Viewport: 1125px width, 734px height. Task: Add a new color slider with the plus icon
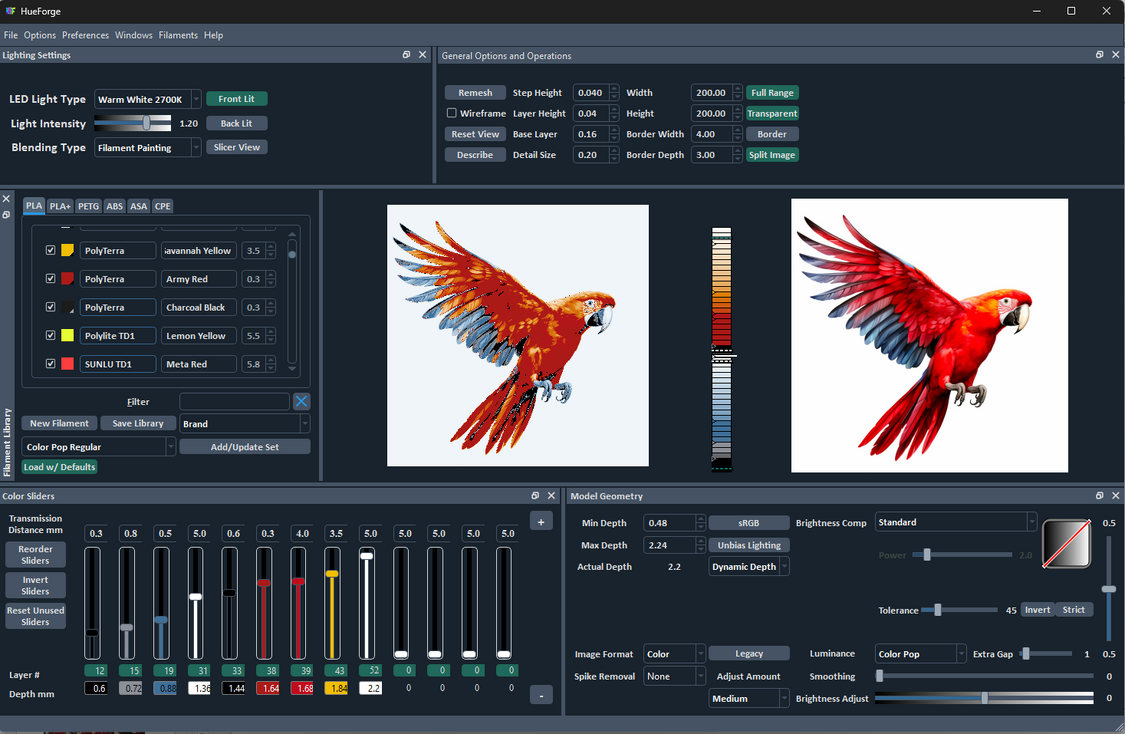[541, 520]
